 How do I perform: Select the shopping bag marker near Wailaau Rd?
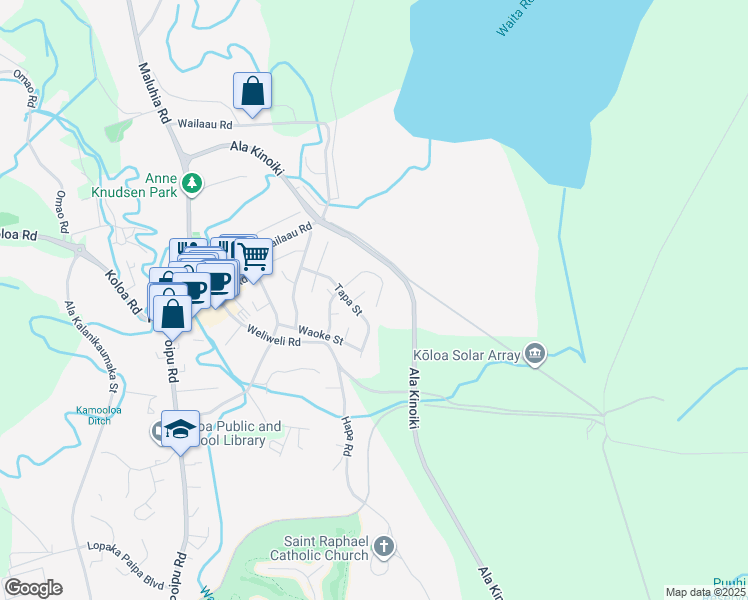point(252,92)
